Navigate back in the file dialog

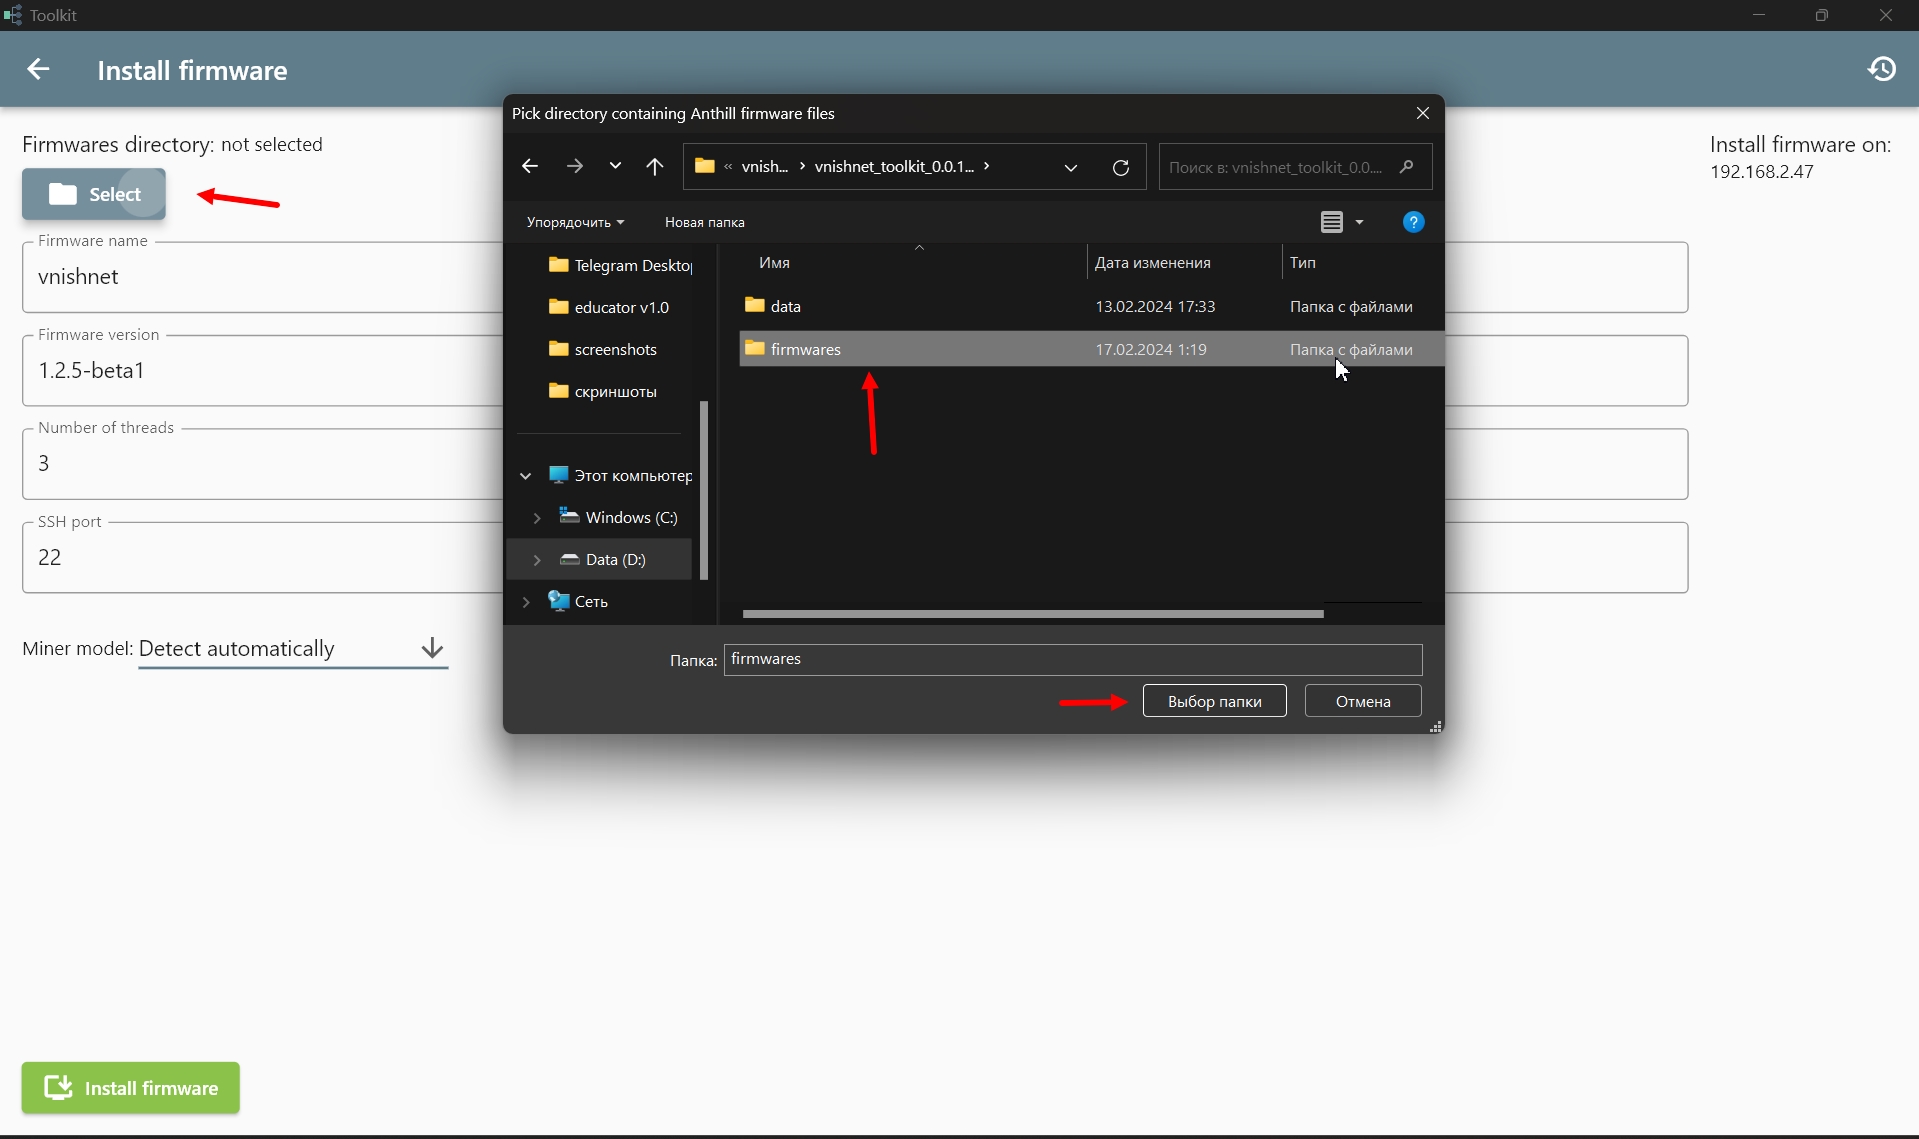pyautogui.click(x=530, y=167)
